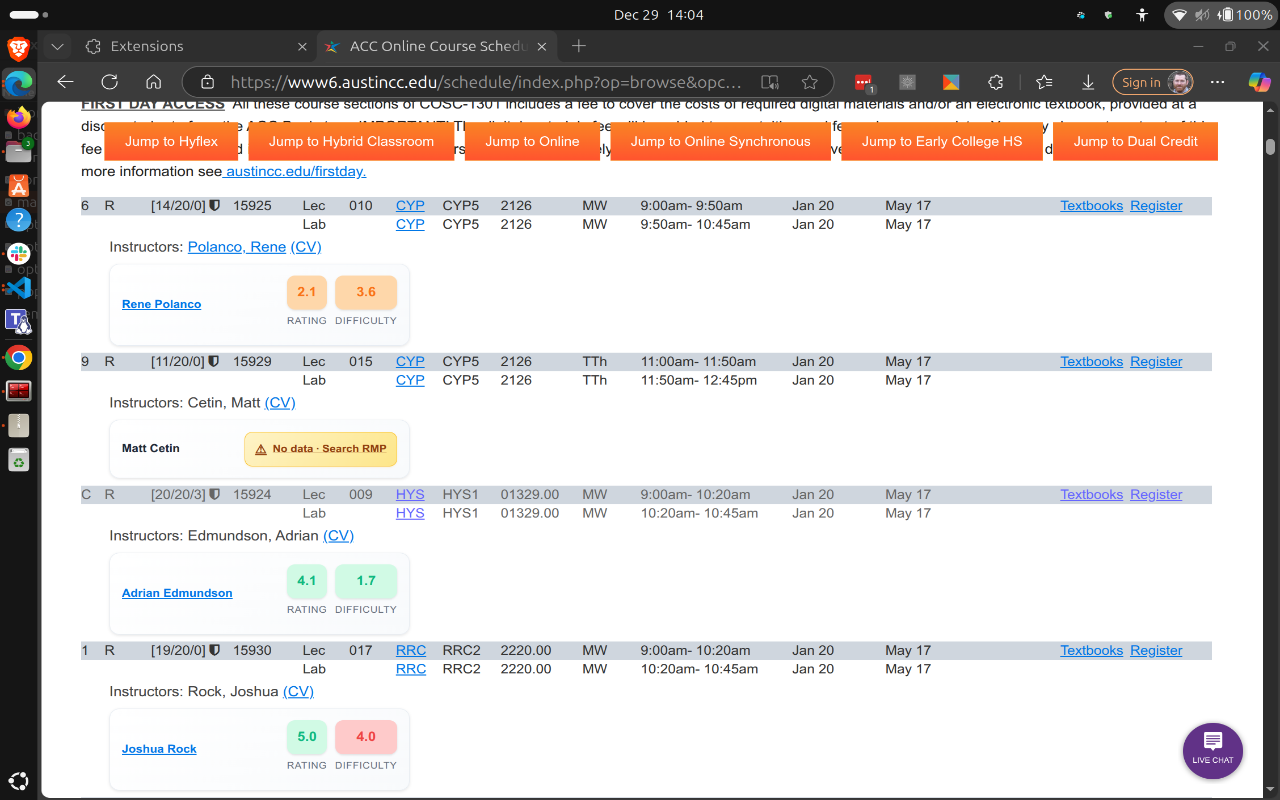
Task: Open the Extensions puzzle-piece menu
Action: tap(995, 82)
